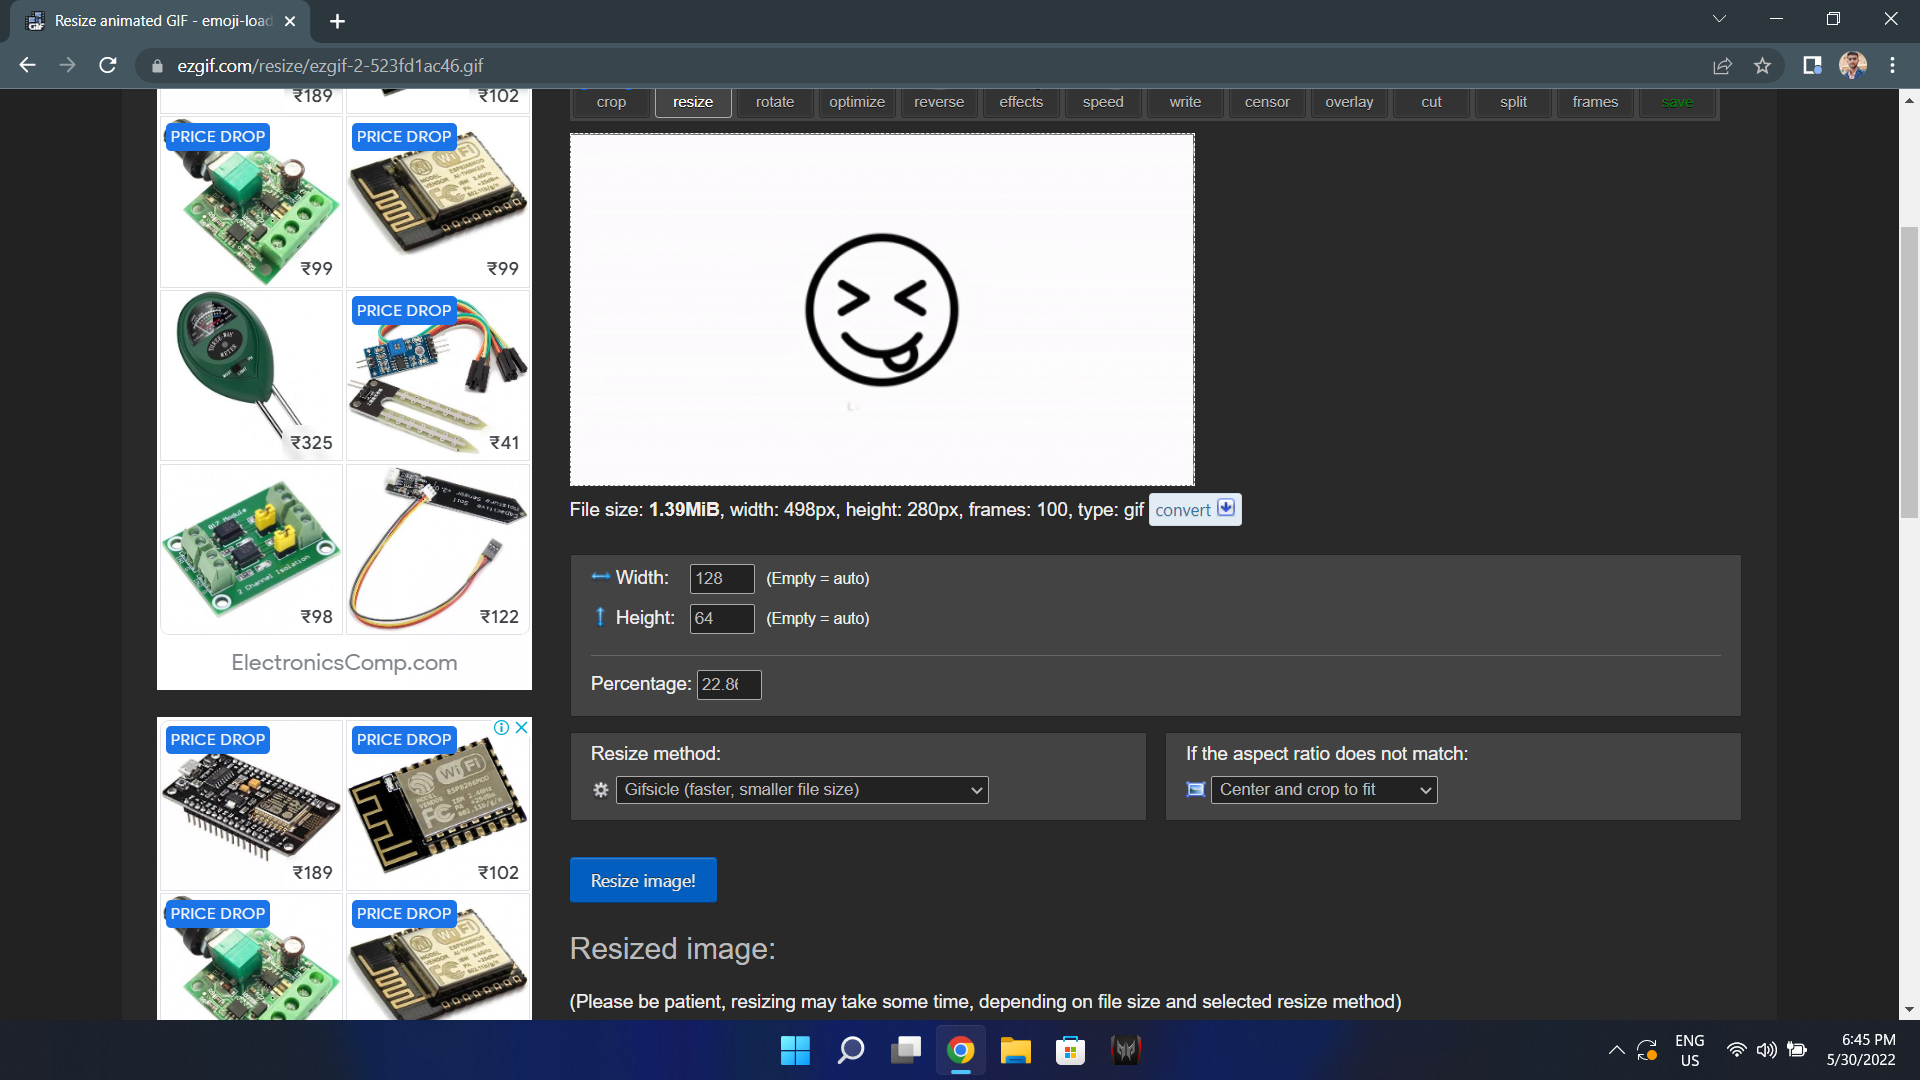Click the Resize image button
Screen dimensions: 1920x1080
[642, 880]
